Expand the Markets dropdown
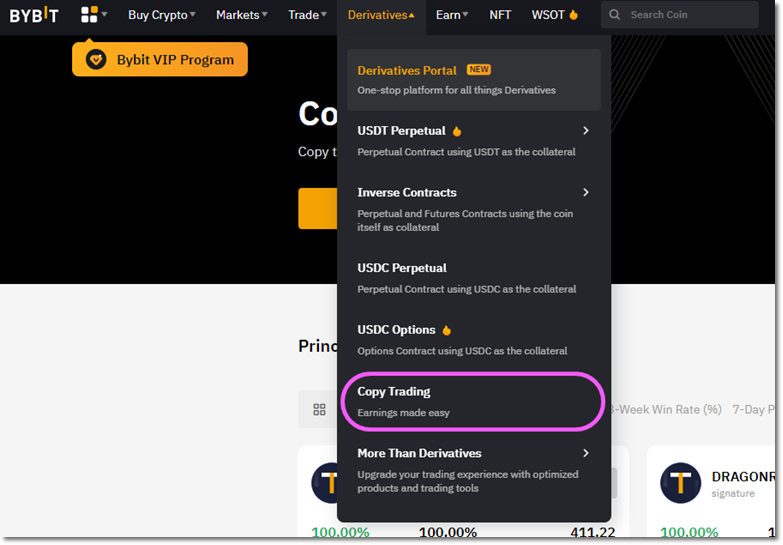 point(242,15)
